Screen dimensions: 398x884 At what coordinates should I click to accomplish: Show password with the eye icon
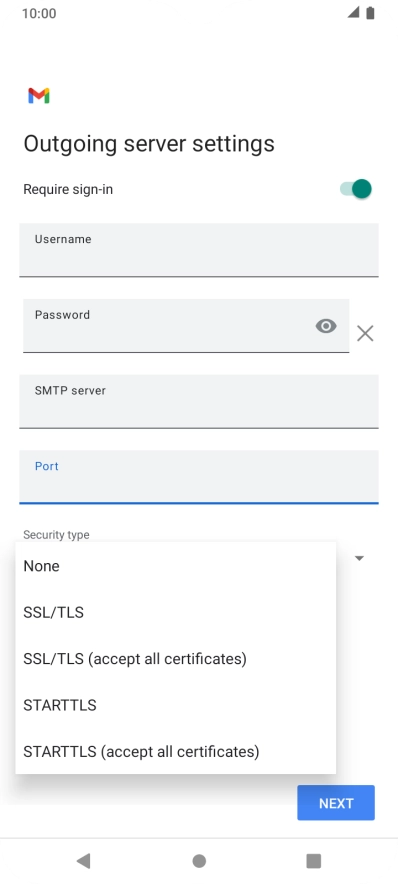tap(326, 326)
